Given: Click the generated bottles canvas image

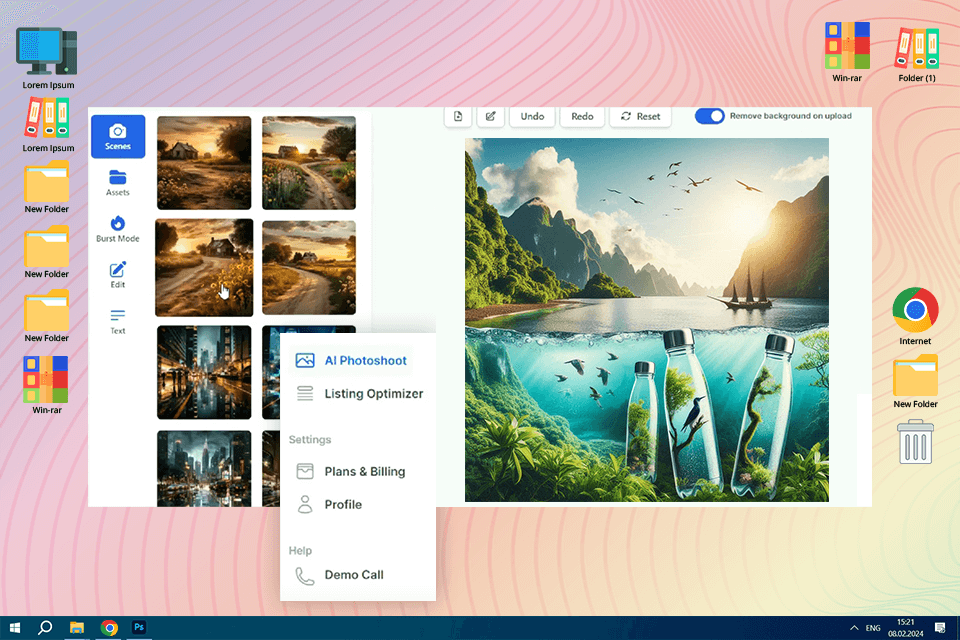Looking at the screenshot, I should click(647, 320).
